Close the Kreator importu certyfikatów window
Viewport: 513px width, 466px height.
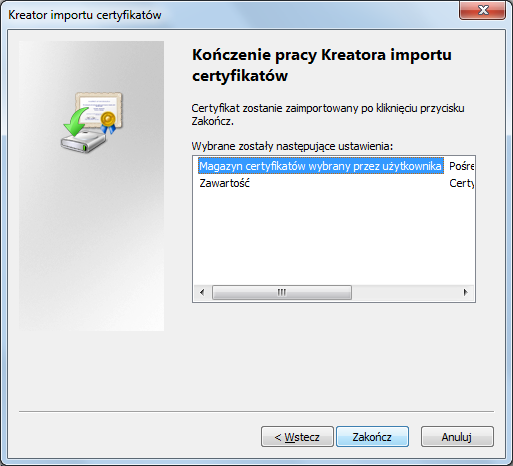pyautogui.click(x=483, y=10)
